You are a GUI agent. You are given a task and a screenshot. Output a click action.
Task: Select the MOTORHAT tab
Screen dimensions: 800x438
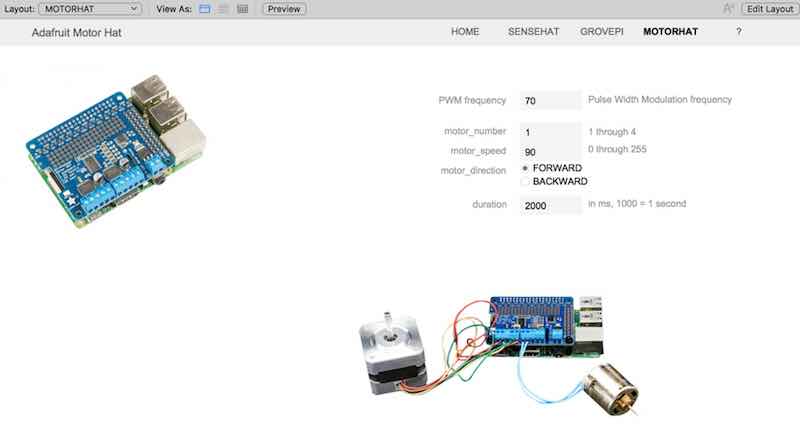tap(670, 32)
